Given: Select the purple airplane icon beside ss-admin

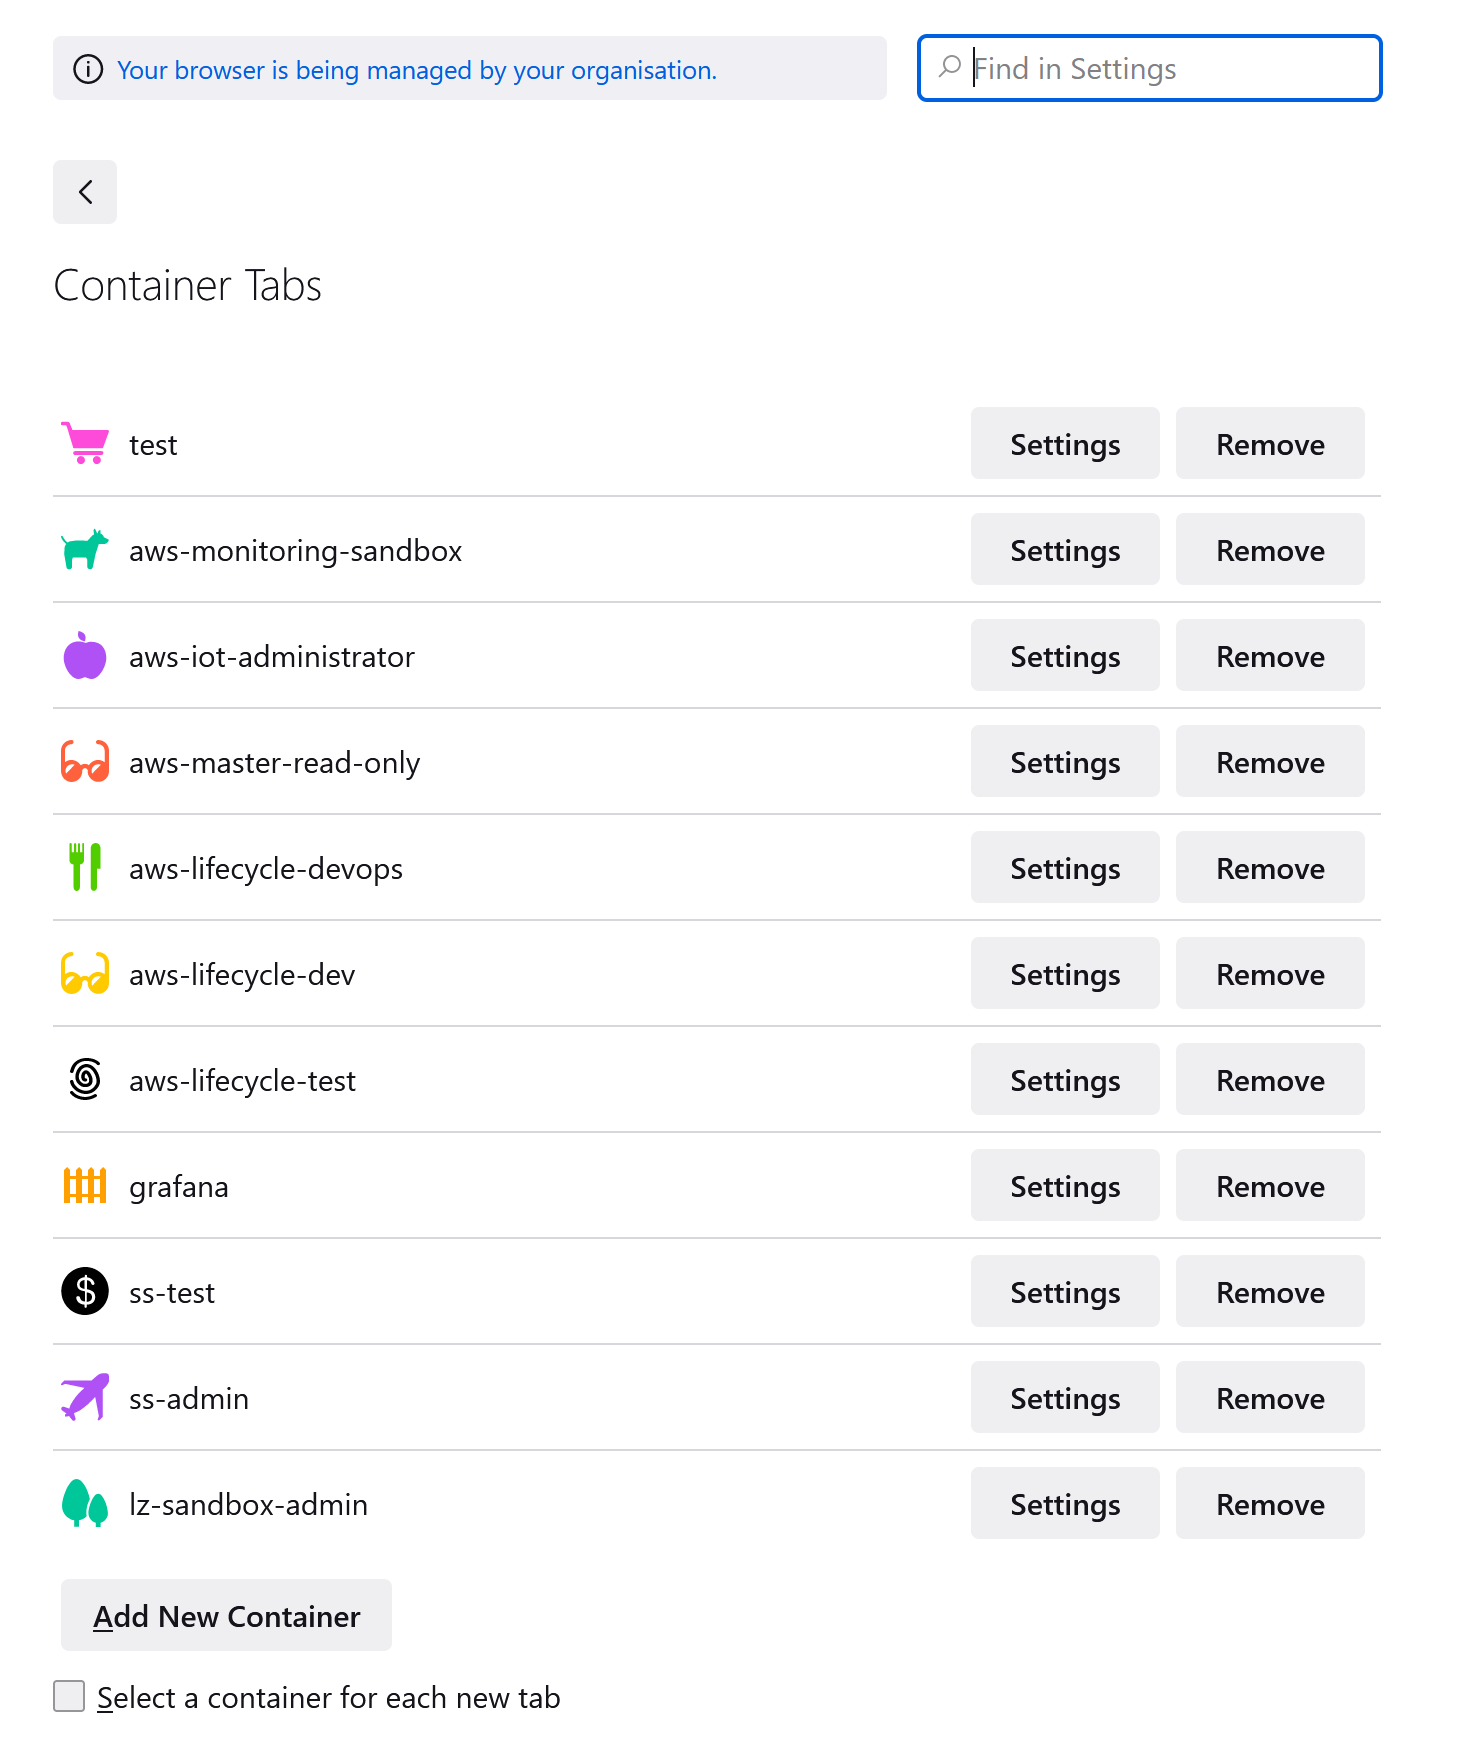Looking at the screenshot, I should pyautogui.click(x=84, y=1397).
